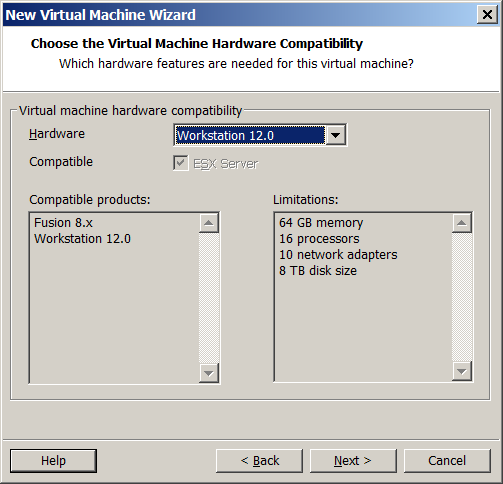Click the Help button
The width and height of the screenshot is (503, 484).
tap(53, 461)
